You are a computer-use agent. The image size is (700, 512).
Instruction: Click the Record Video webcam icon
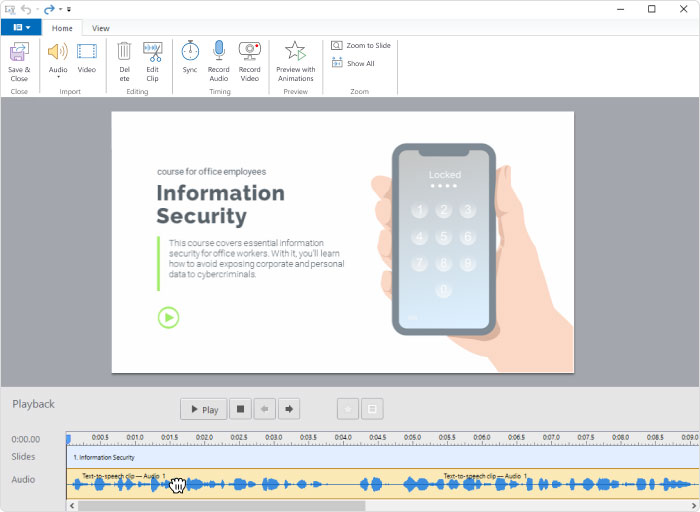(249, 51)
